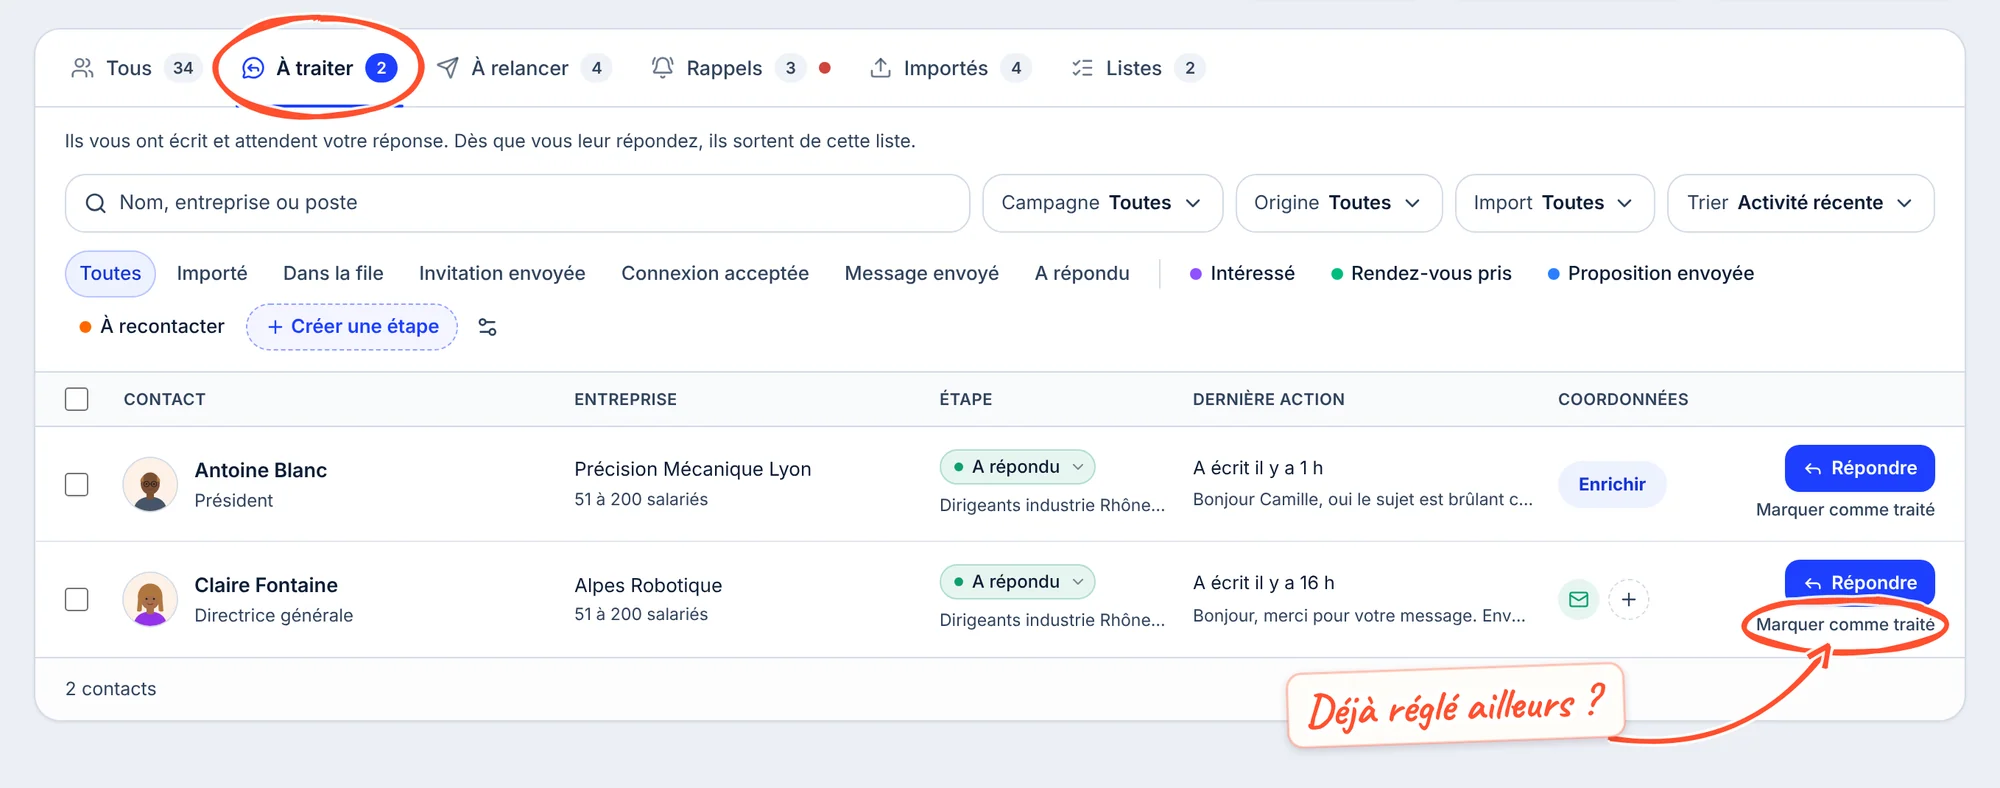Switch to the Importés tab

950,68
